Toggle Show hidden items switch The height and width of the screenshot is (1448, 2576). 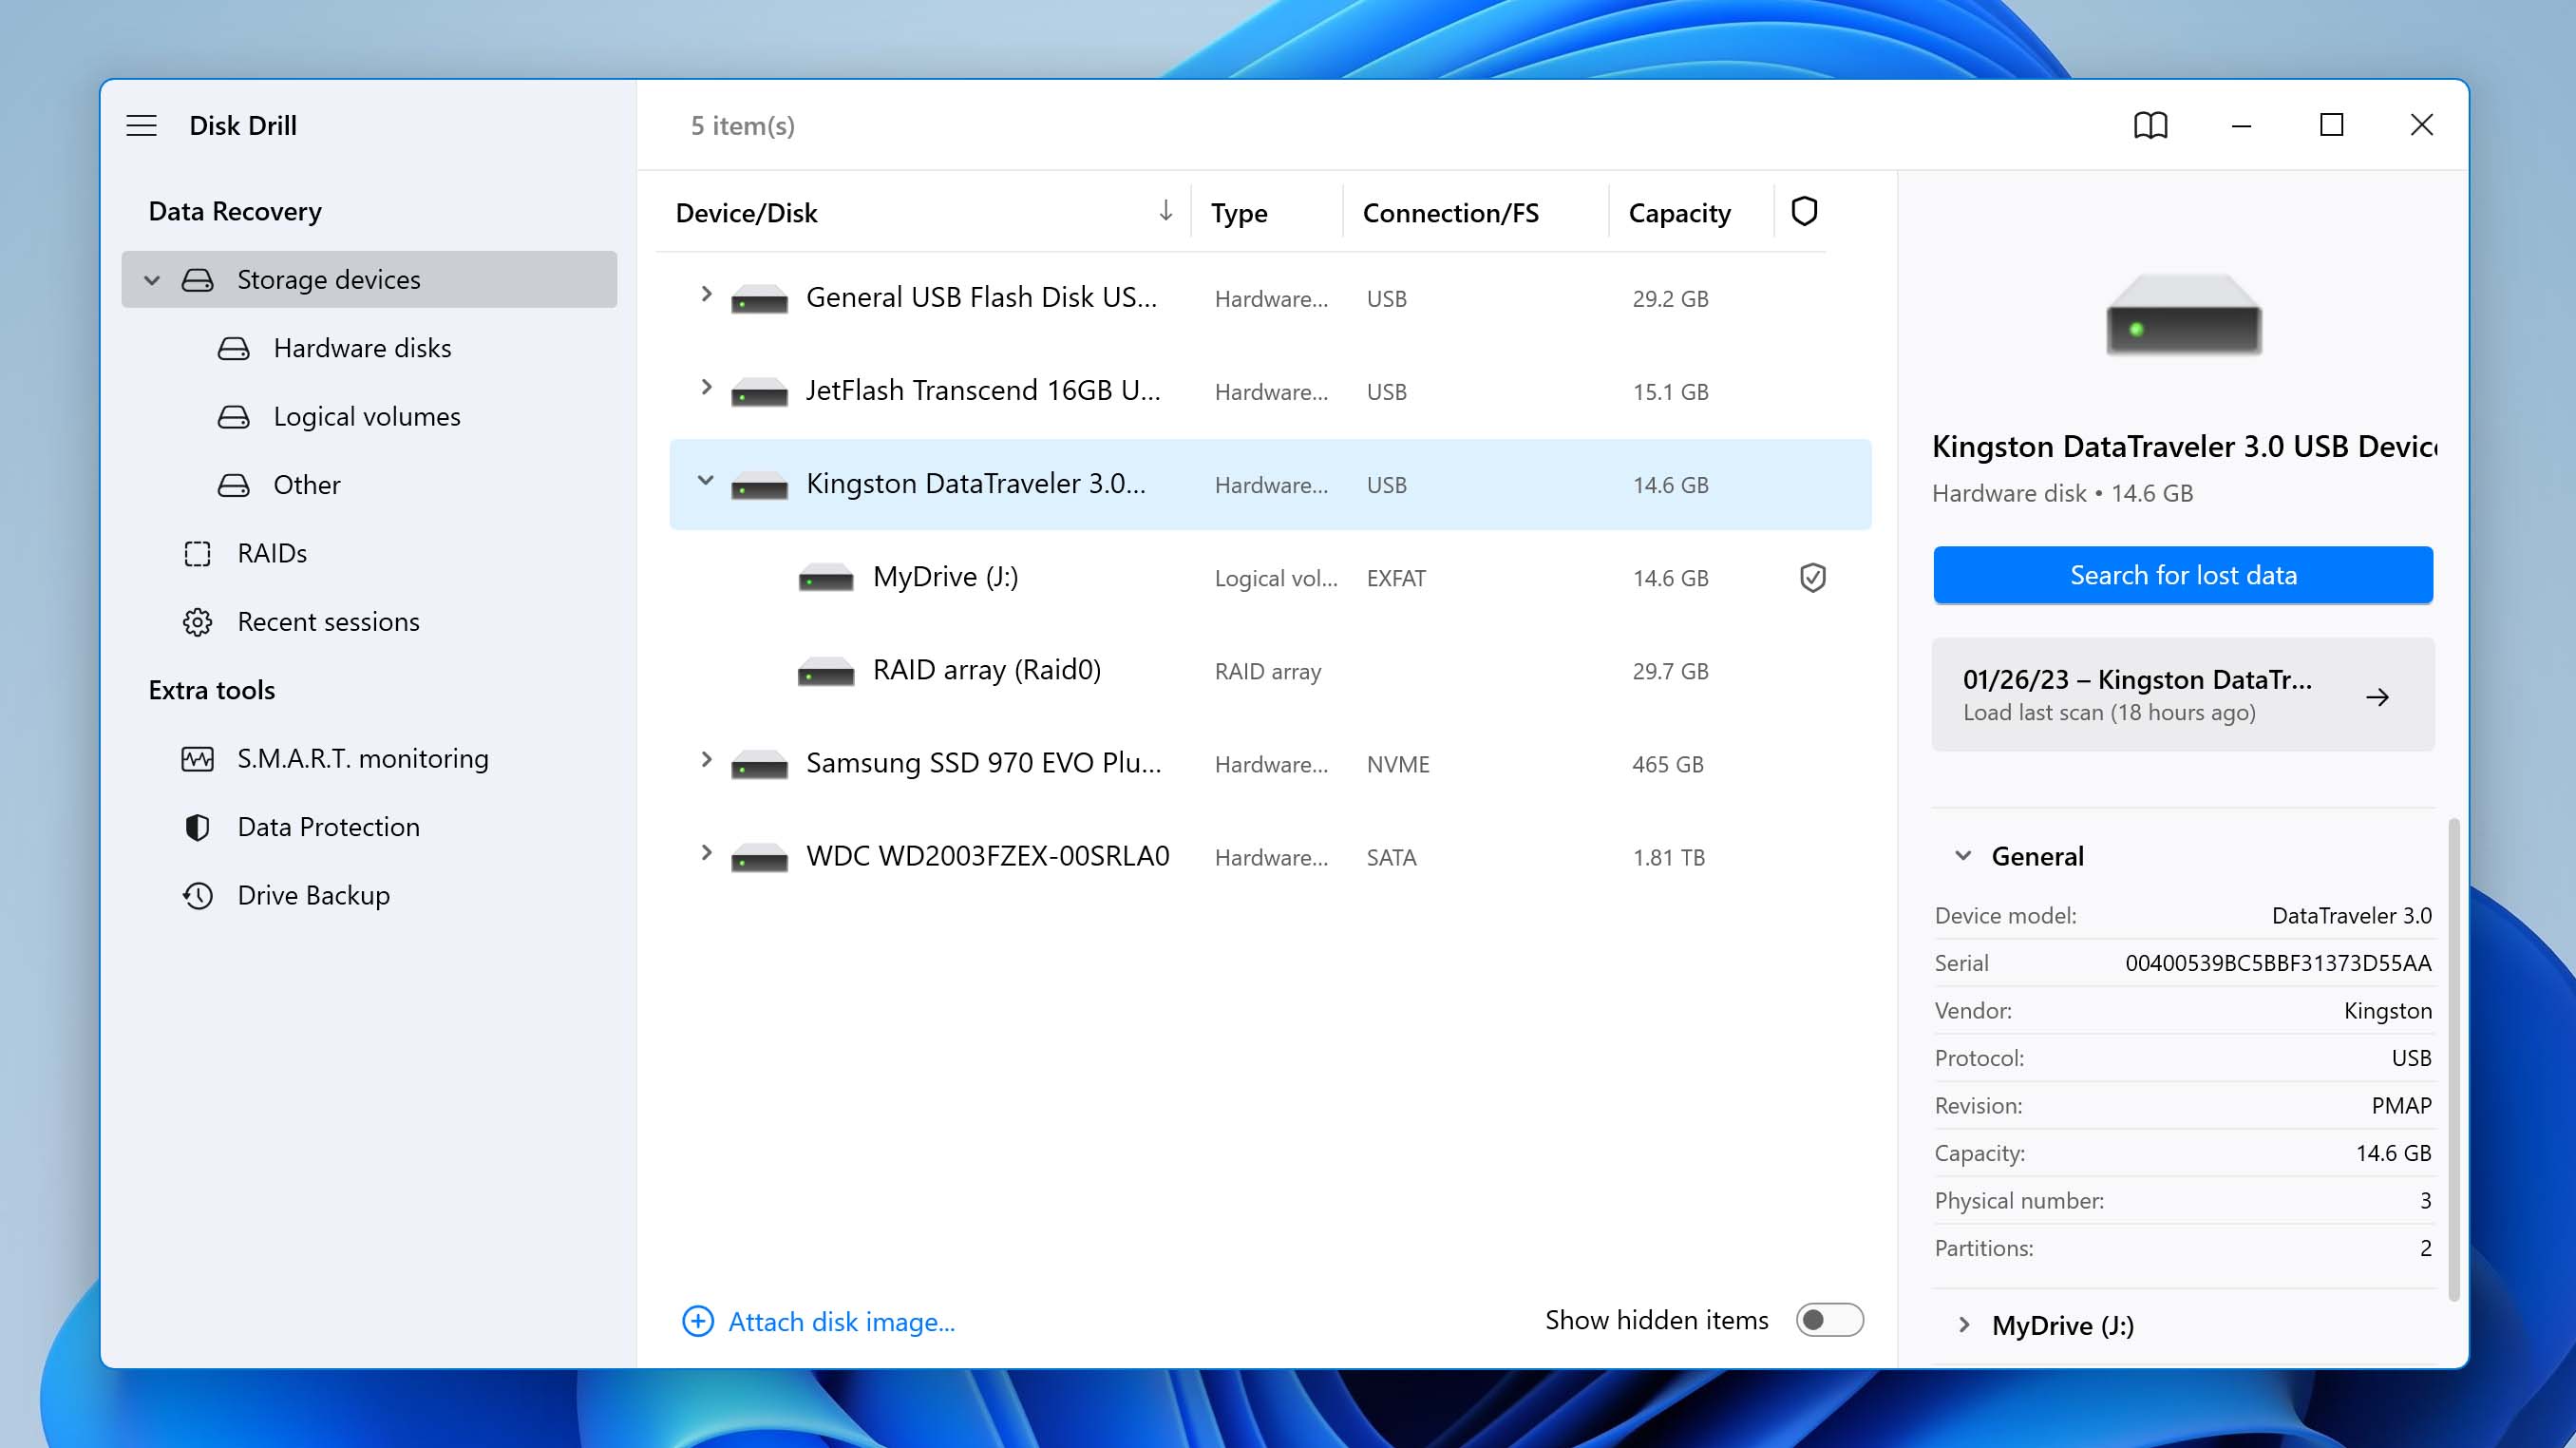click(1828, 1321)
